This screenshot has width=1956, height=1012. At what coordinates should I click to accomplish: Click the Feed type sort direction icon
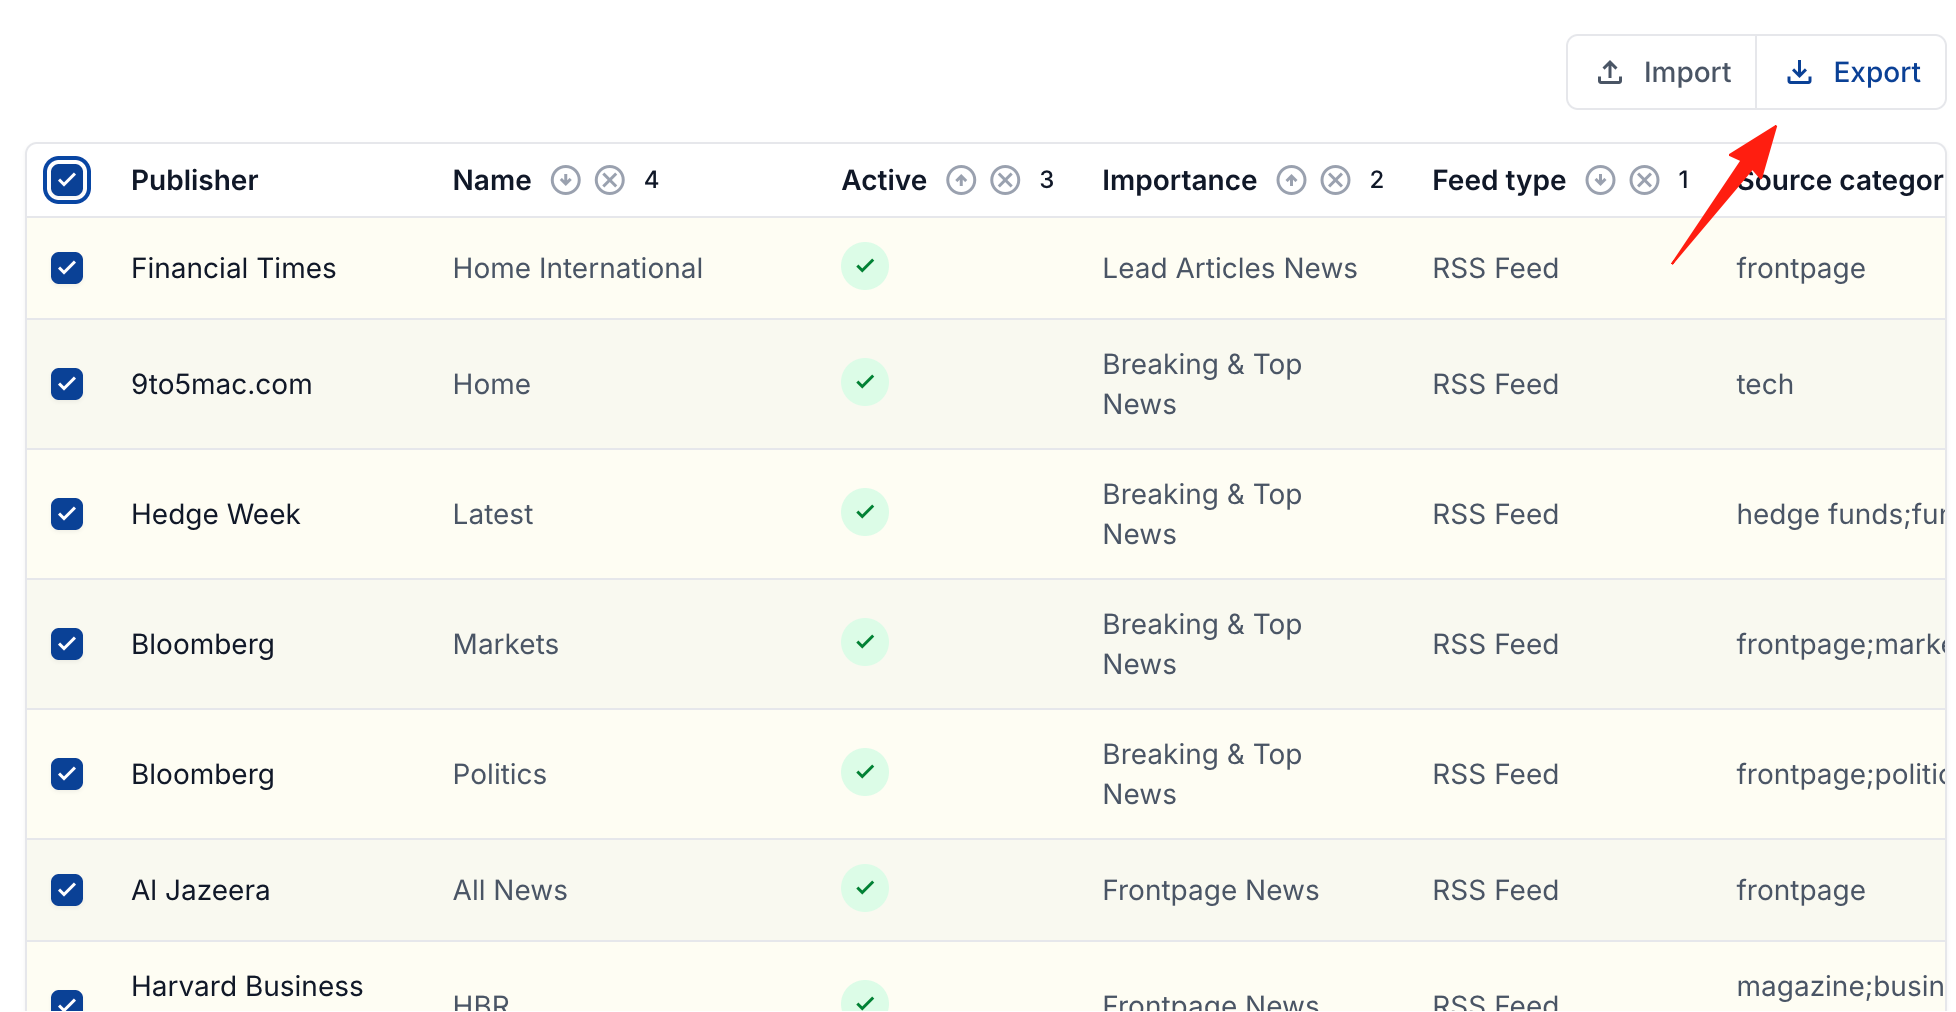coord(1601,180)
